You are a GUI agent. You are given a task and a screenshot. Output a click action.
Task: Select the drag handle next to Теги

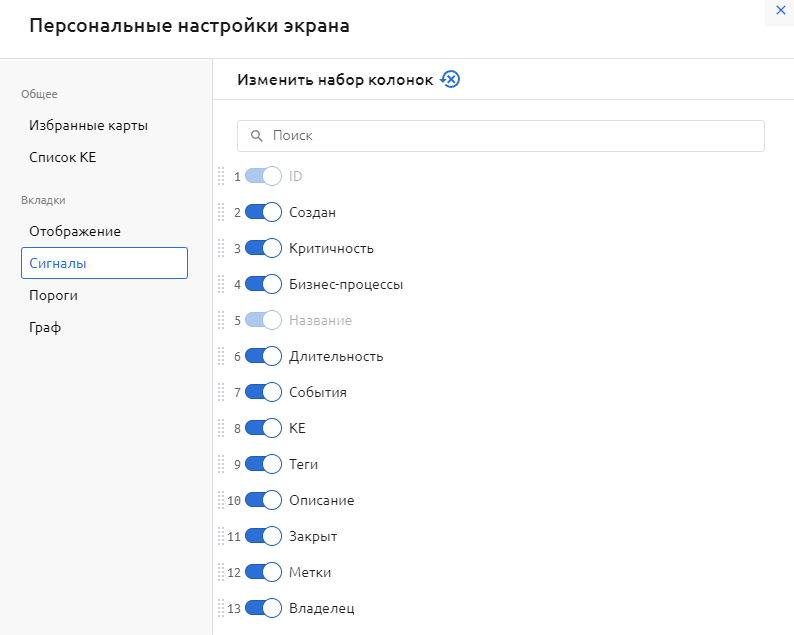coord(221,464)
